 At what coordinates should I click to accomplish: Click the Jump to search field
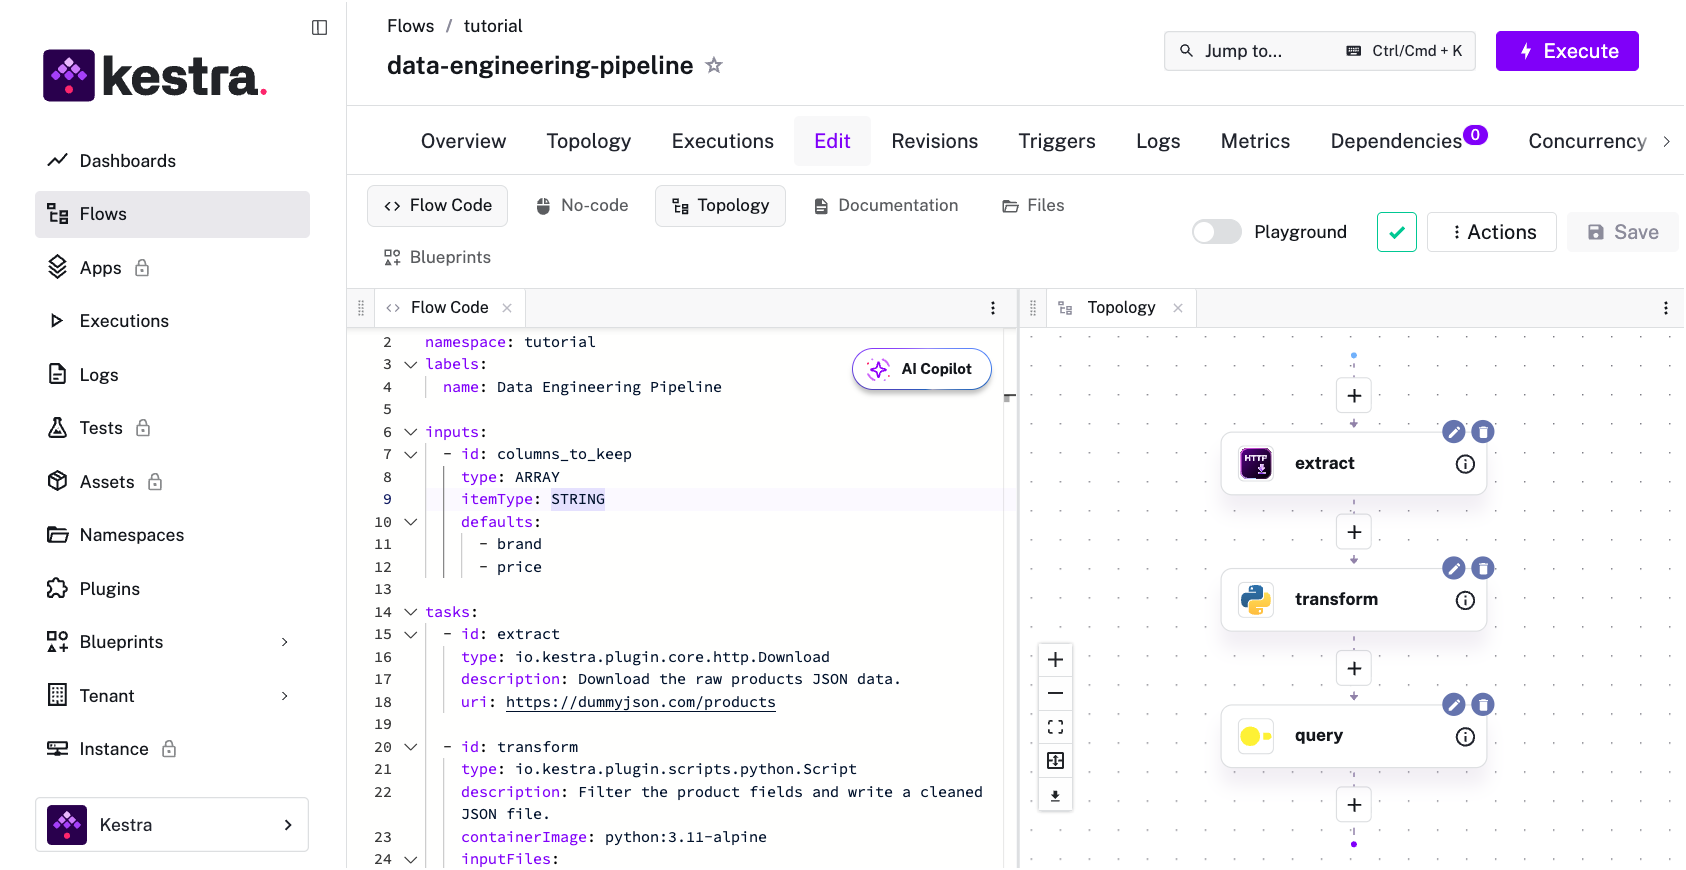tap(1319, 51)
